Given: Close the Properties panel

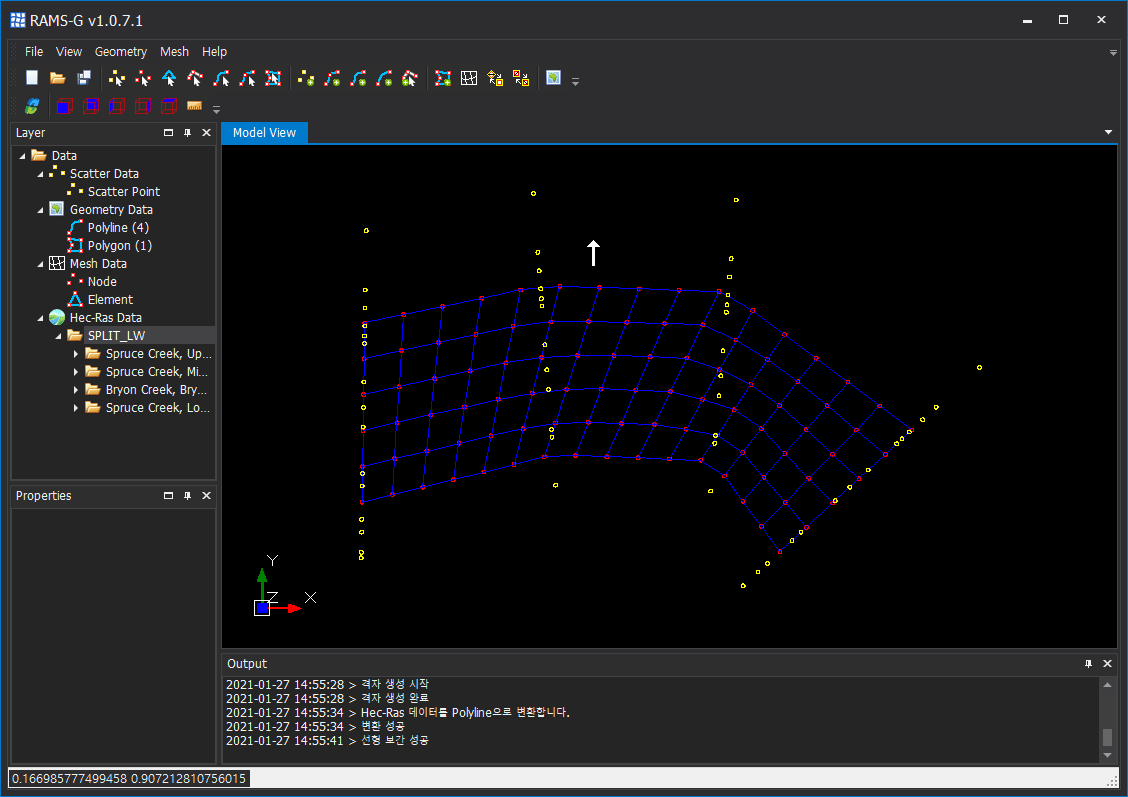Looking at the screenshot, I should 206,496.
